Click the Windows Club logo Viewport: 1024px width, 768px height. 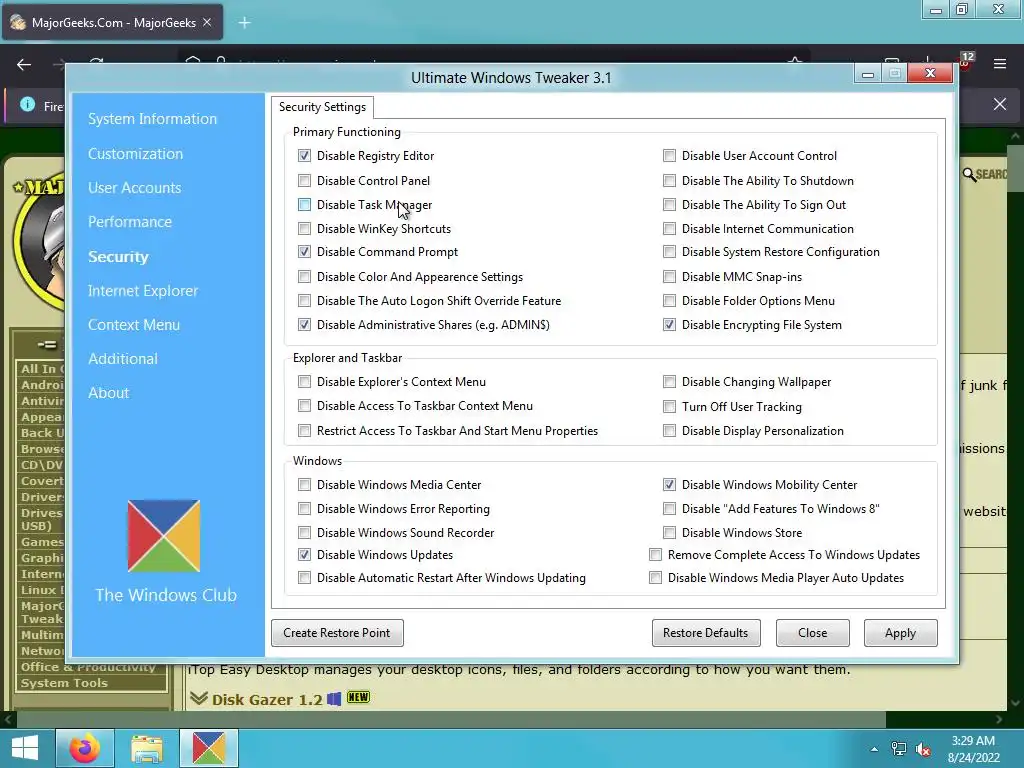(x=164, y=536)
